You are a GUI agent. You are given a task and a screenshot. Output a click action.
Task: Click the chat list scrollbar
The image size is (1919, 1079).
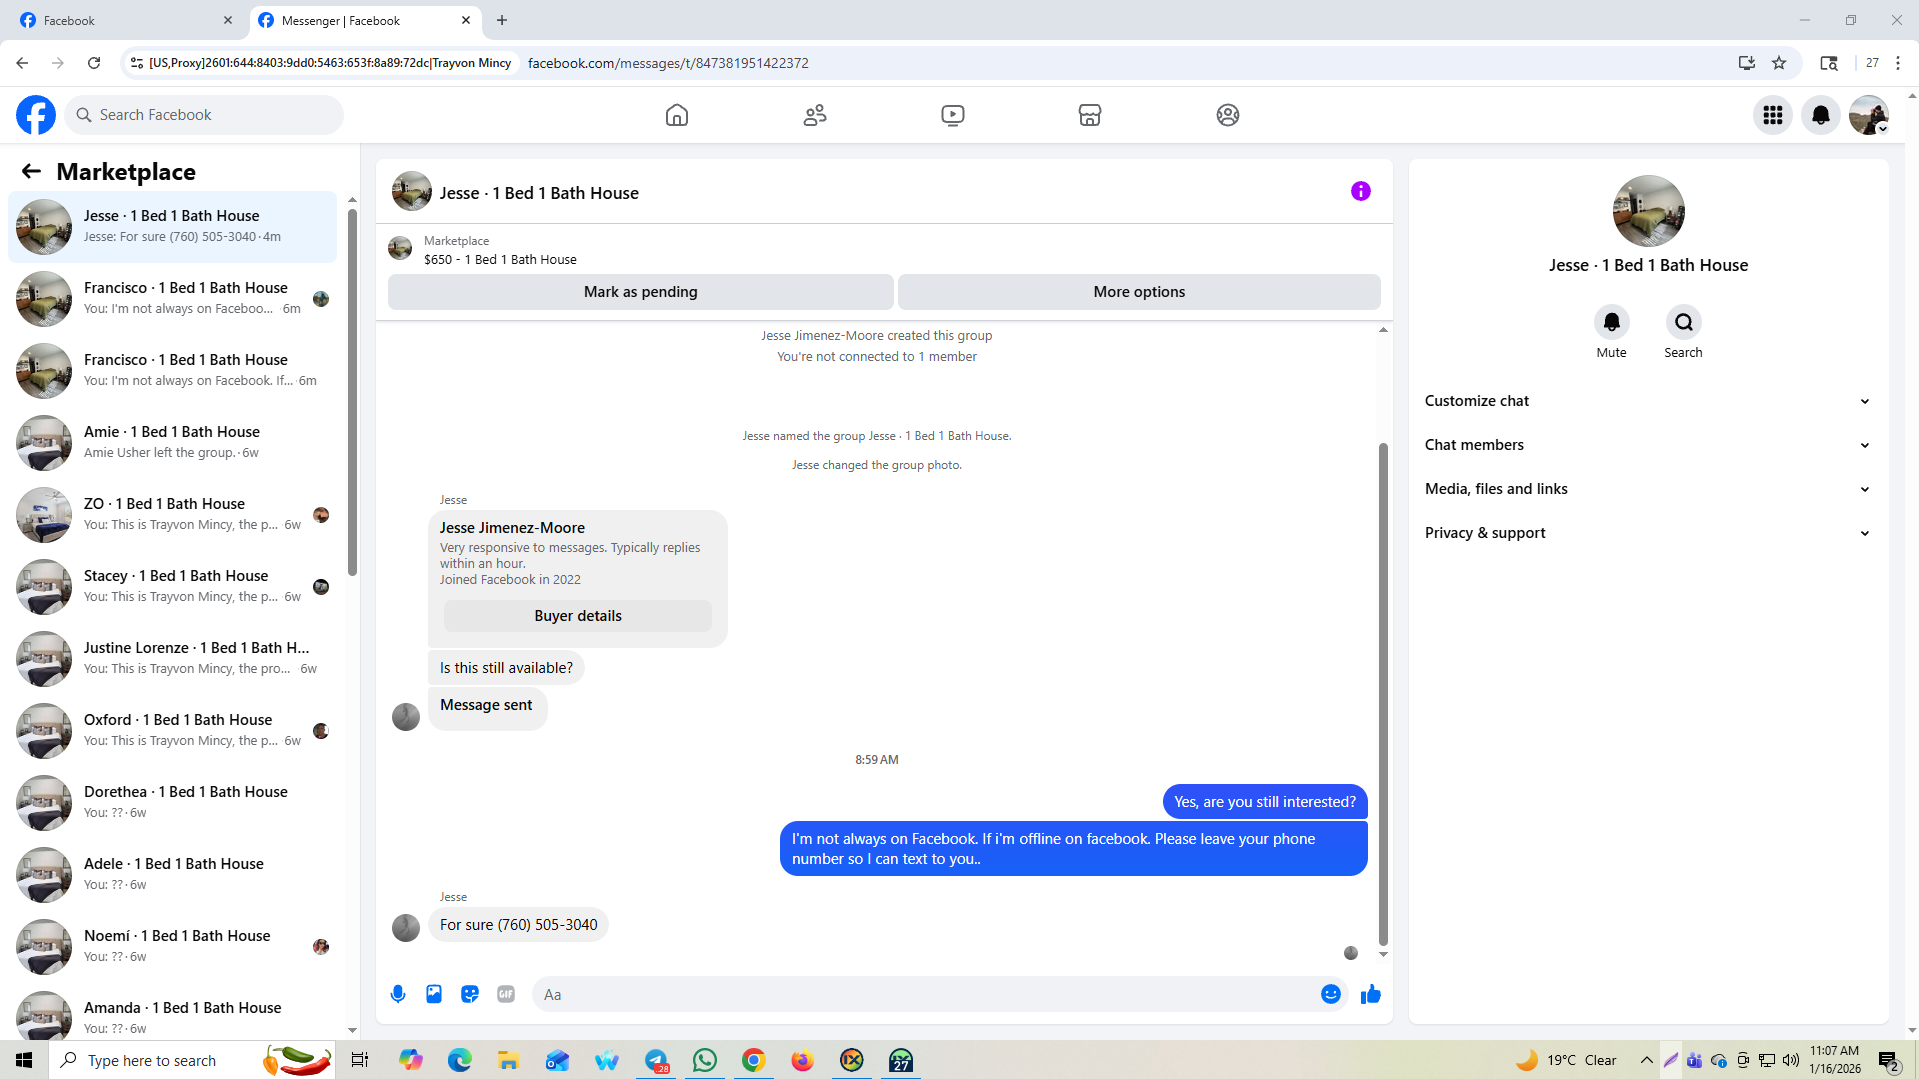tap(352, 390)
